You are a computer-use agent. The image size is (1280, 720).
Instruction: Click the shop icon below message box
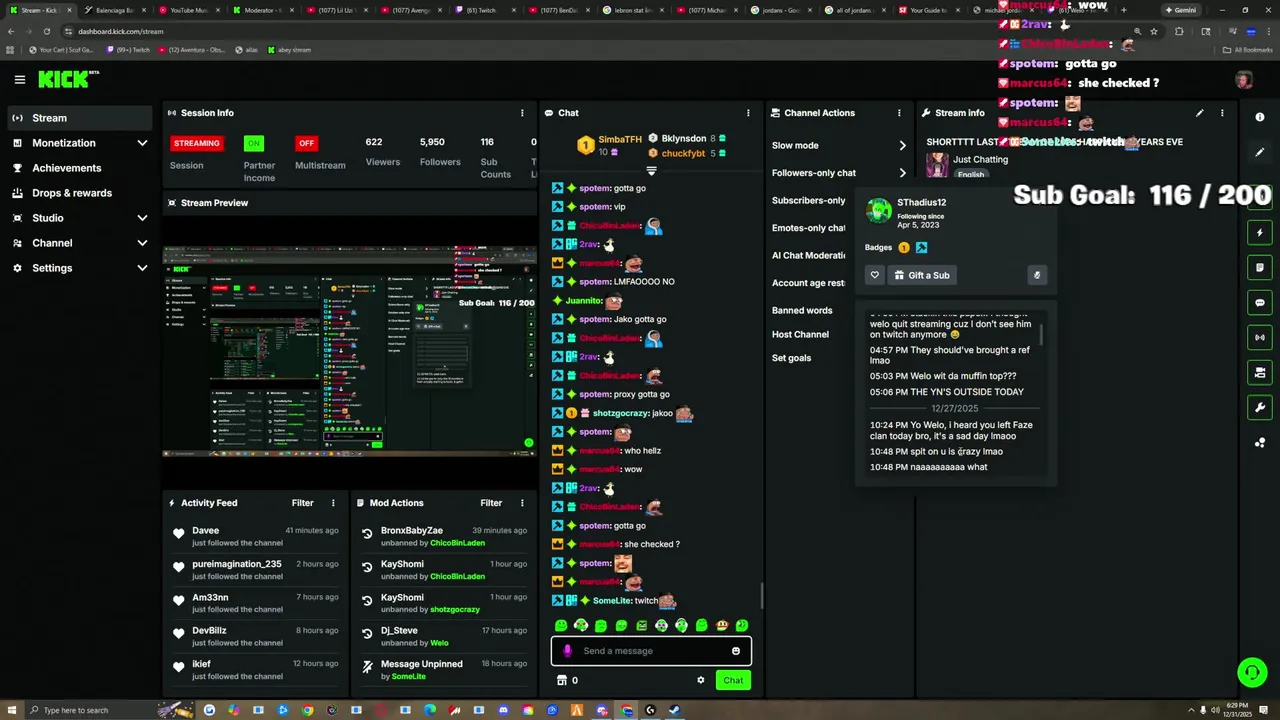click(x=561, y=680)
